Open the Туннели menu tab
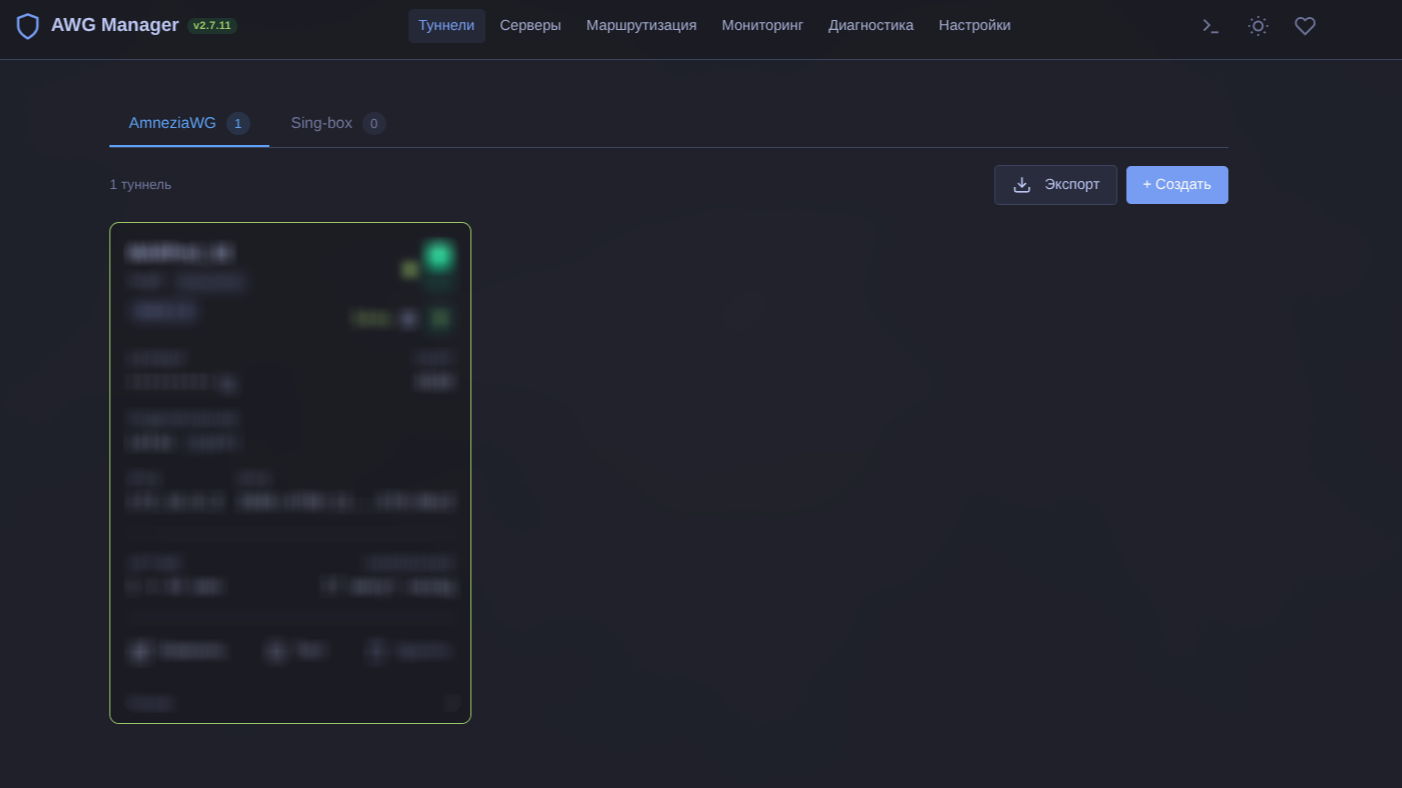1402x788 pixels. pos(446,26)
